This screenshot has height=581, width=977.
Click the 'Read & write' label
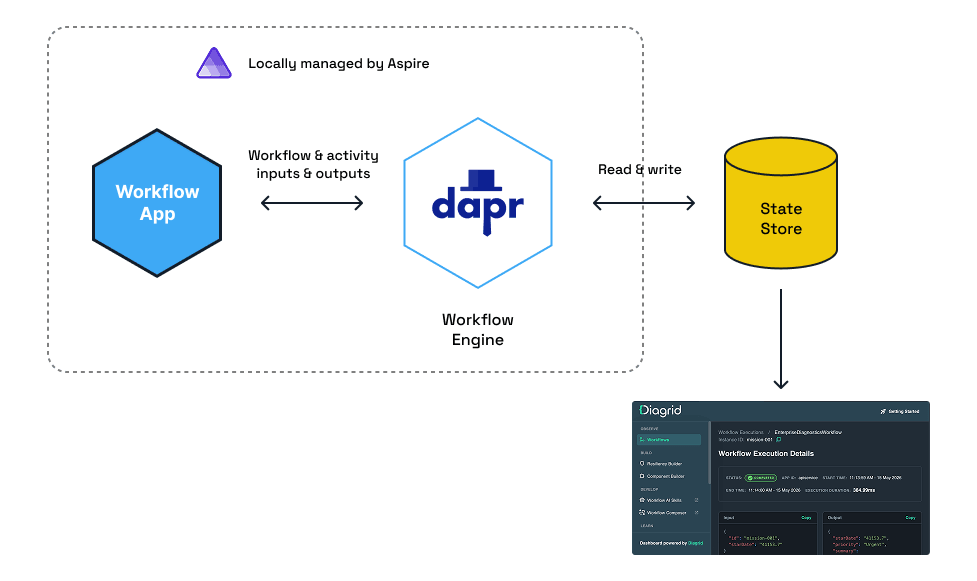tap(640, 170)
